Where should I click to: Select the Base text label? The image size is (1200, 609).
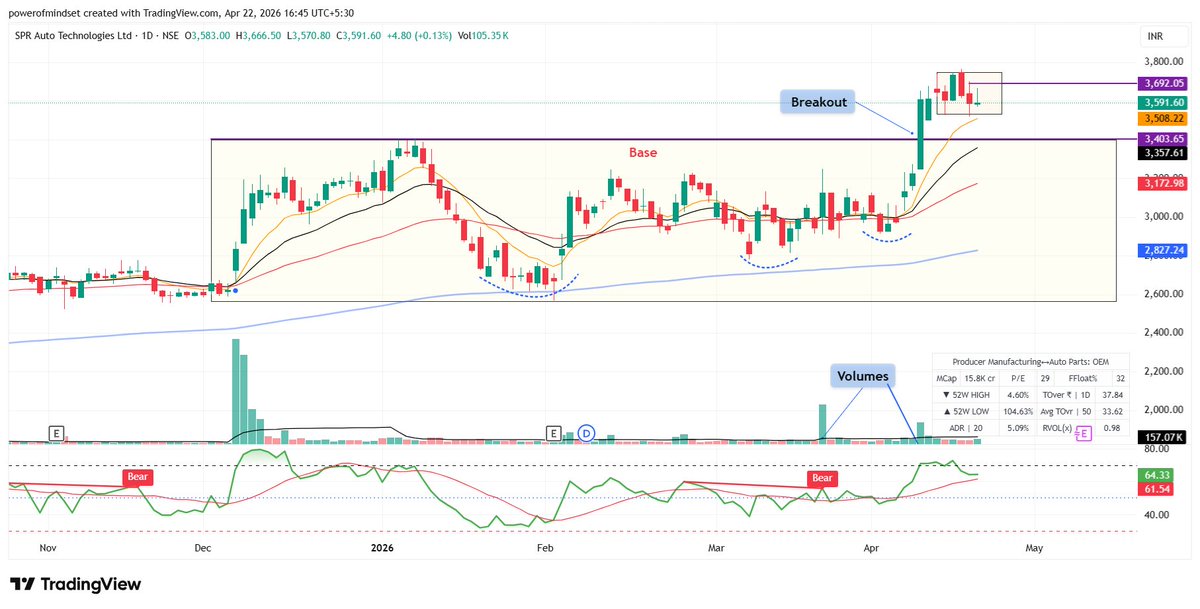click(643, 153)
